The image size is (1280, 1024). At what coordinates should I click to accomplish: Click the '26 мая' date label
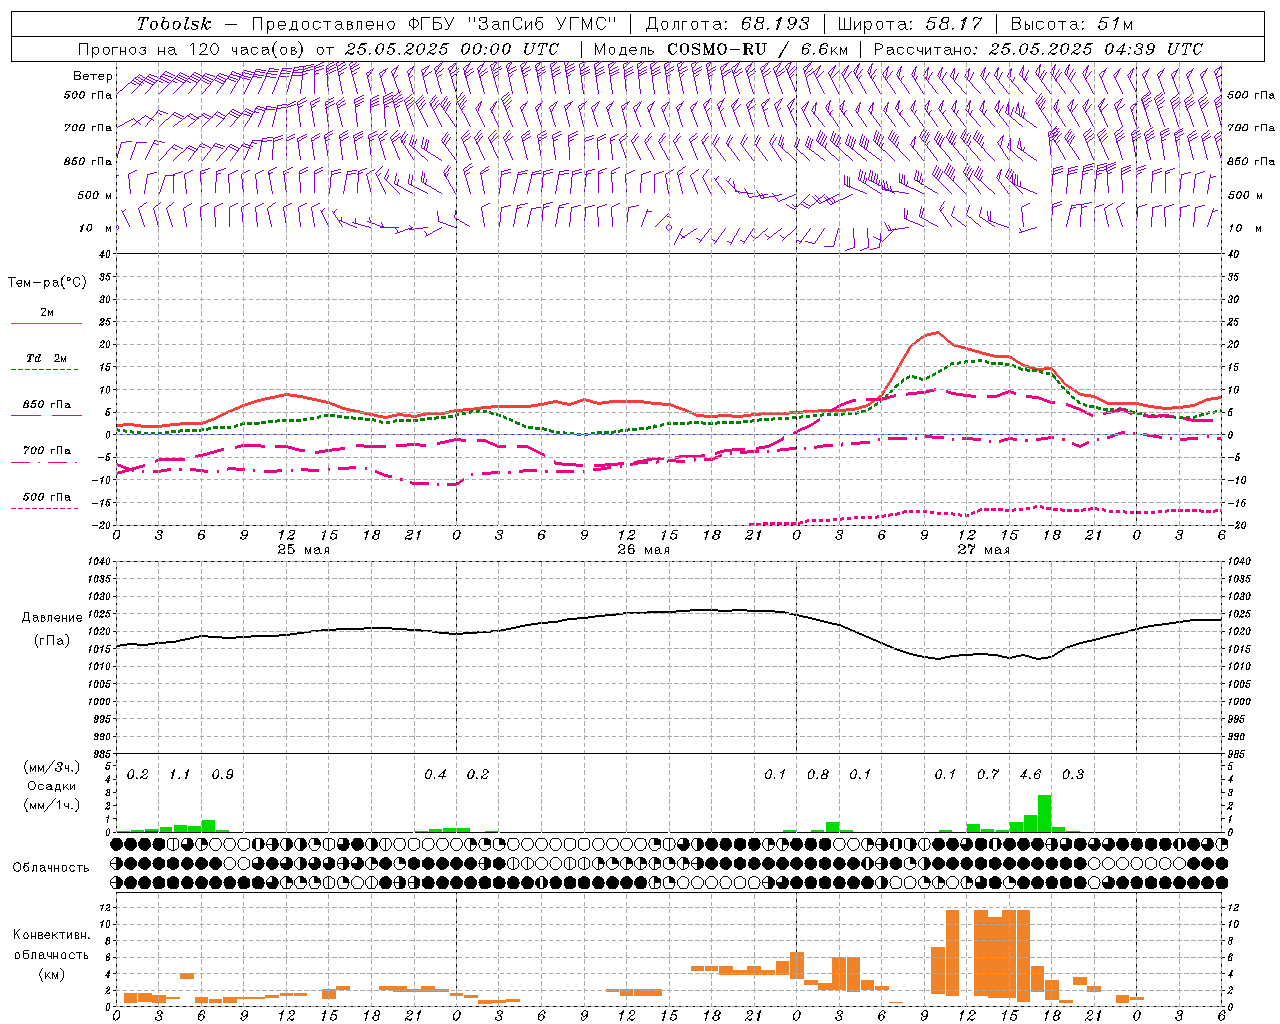pyautogui.click(x=643, y=550)
